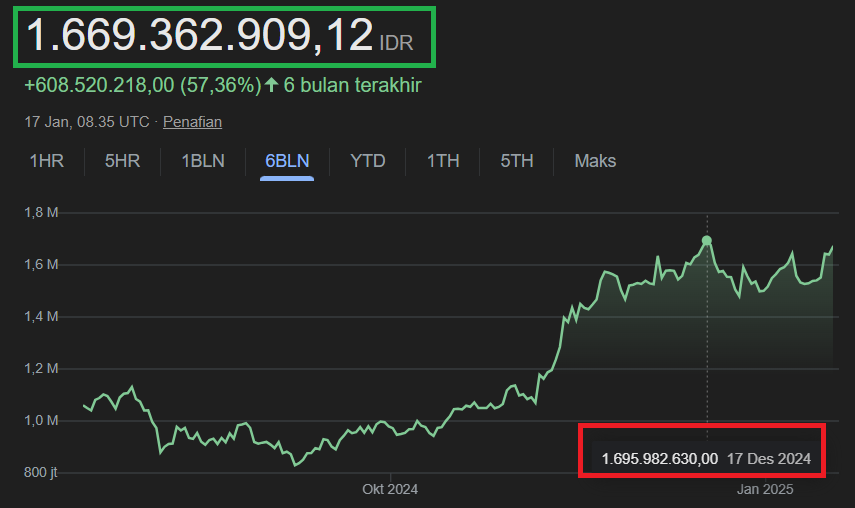Open the Penafian disclaimer link
855x508 pixels.
[x=192, y=122]
